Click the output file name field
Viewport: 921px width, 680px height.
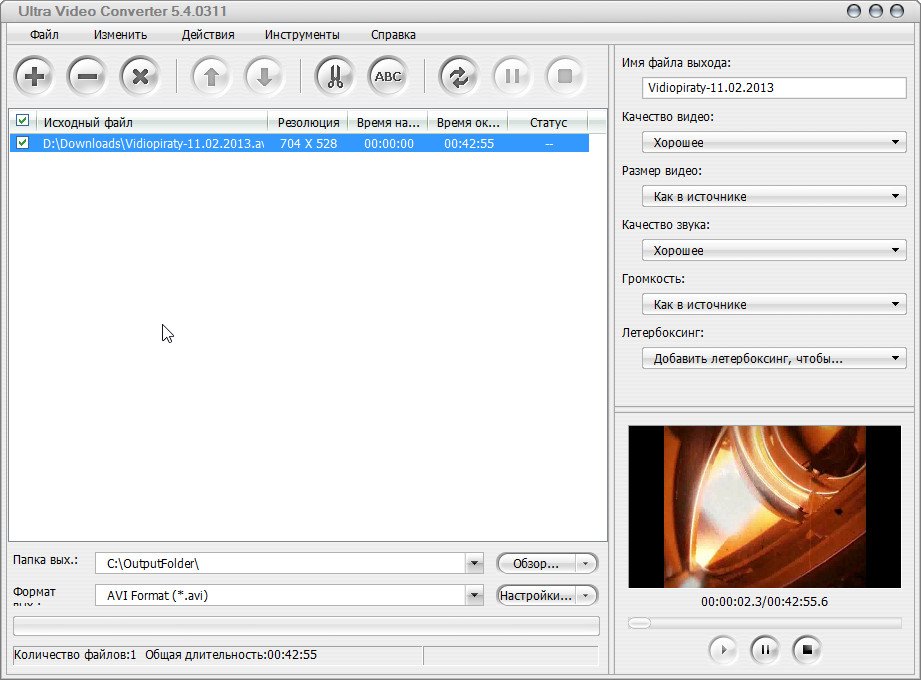coord(774,88)
